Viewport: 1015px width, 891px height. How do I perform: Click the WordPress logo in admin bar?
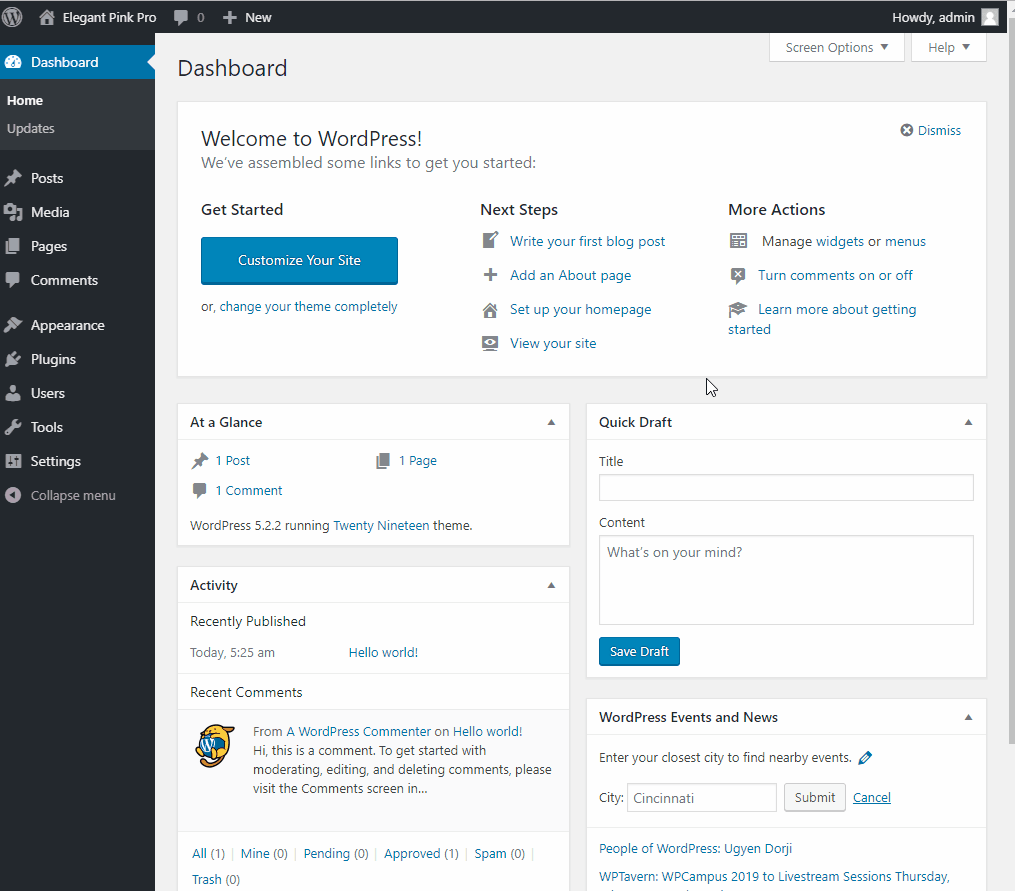tap(12, 17)
